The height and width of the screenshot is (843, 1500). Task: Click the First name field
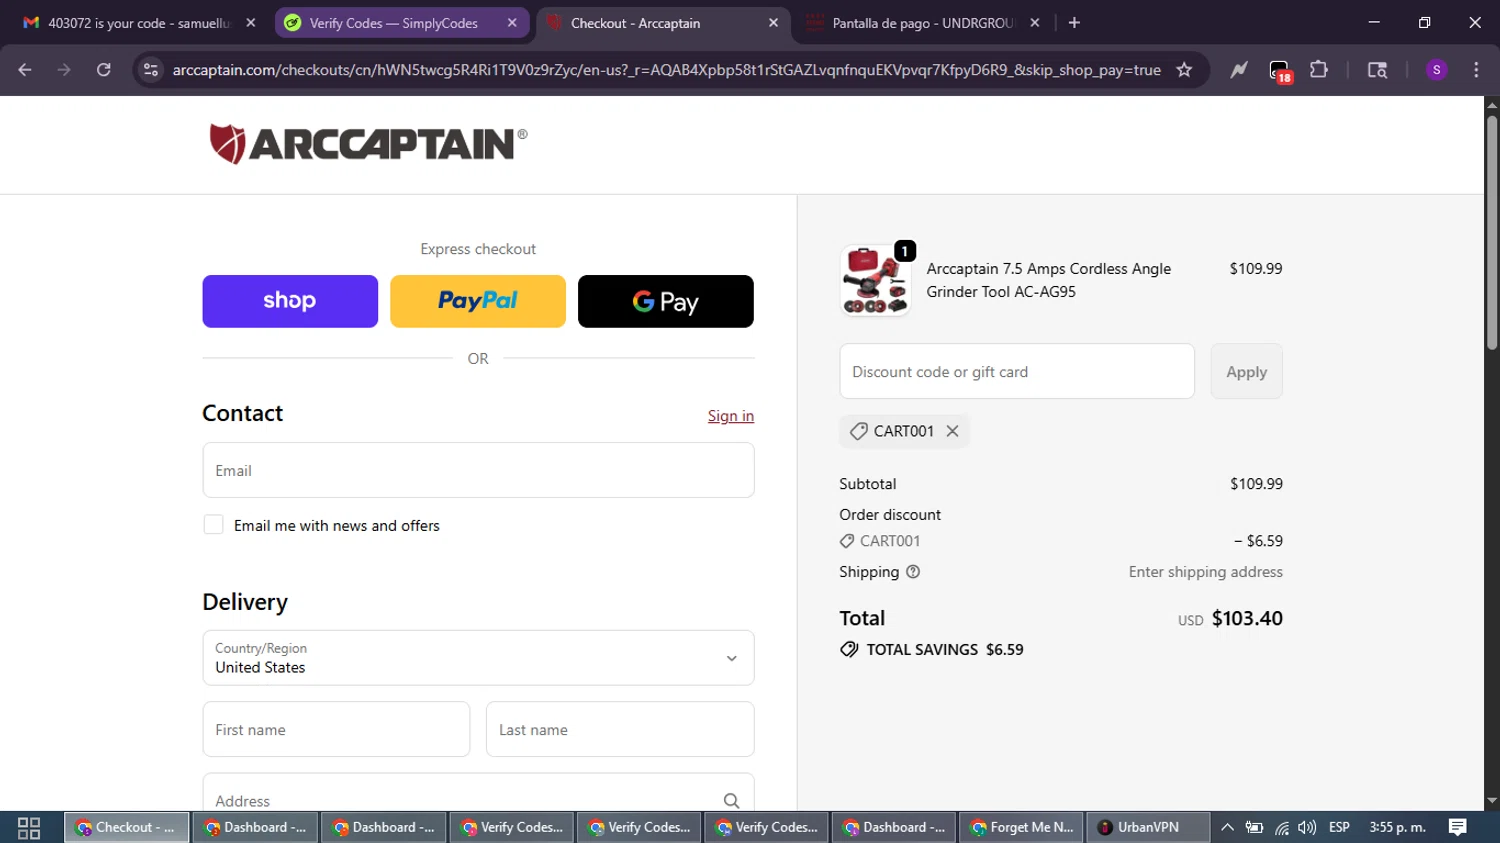click(336, 730)
